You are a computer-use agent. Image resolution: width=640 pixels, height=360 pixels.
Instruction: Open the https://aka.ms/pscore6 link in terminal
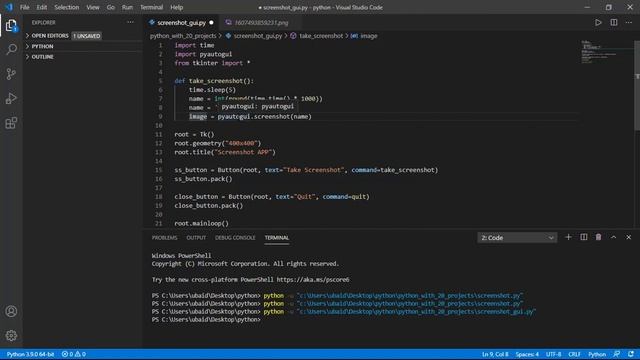coord(313,280)
